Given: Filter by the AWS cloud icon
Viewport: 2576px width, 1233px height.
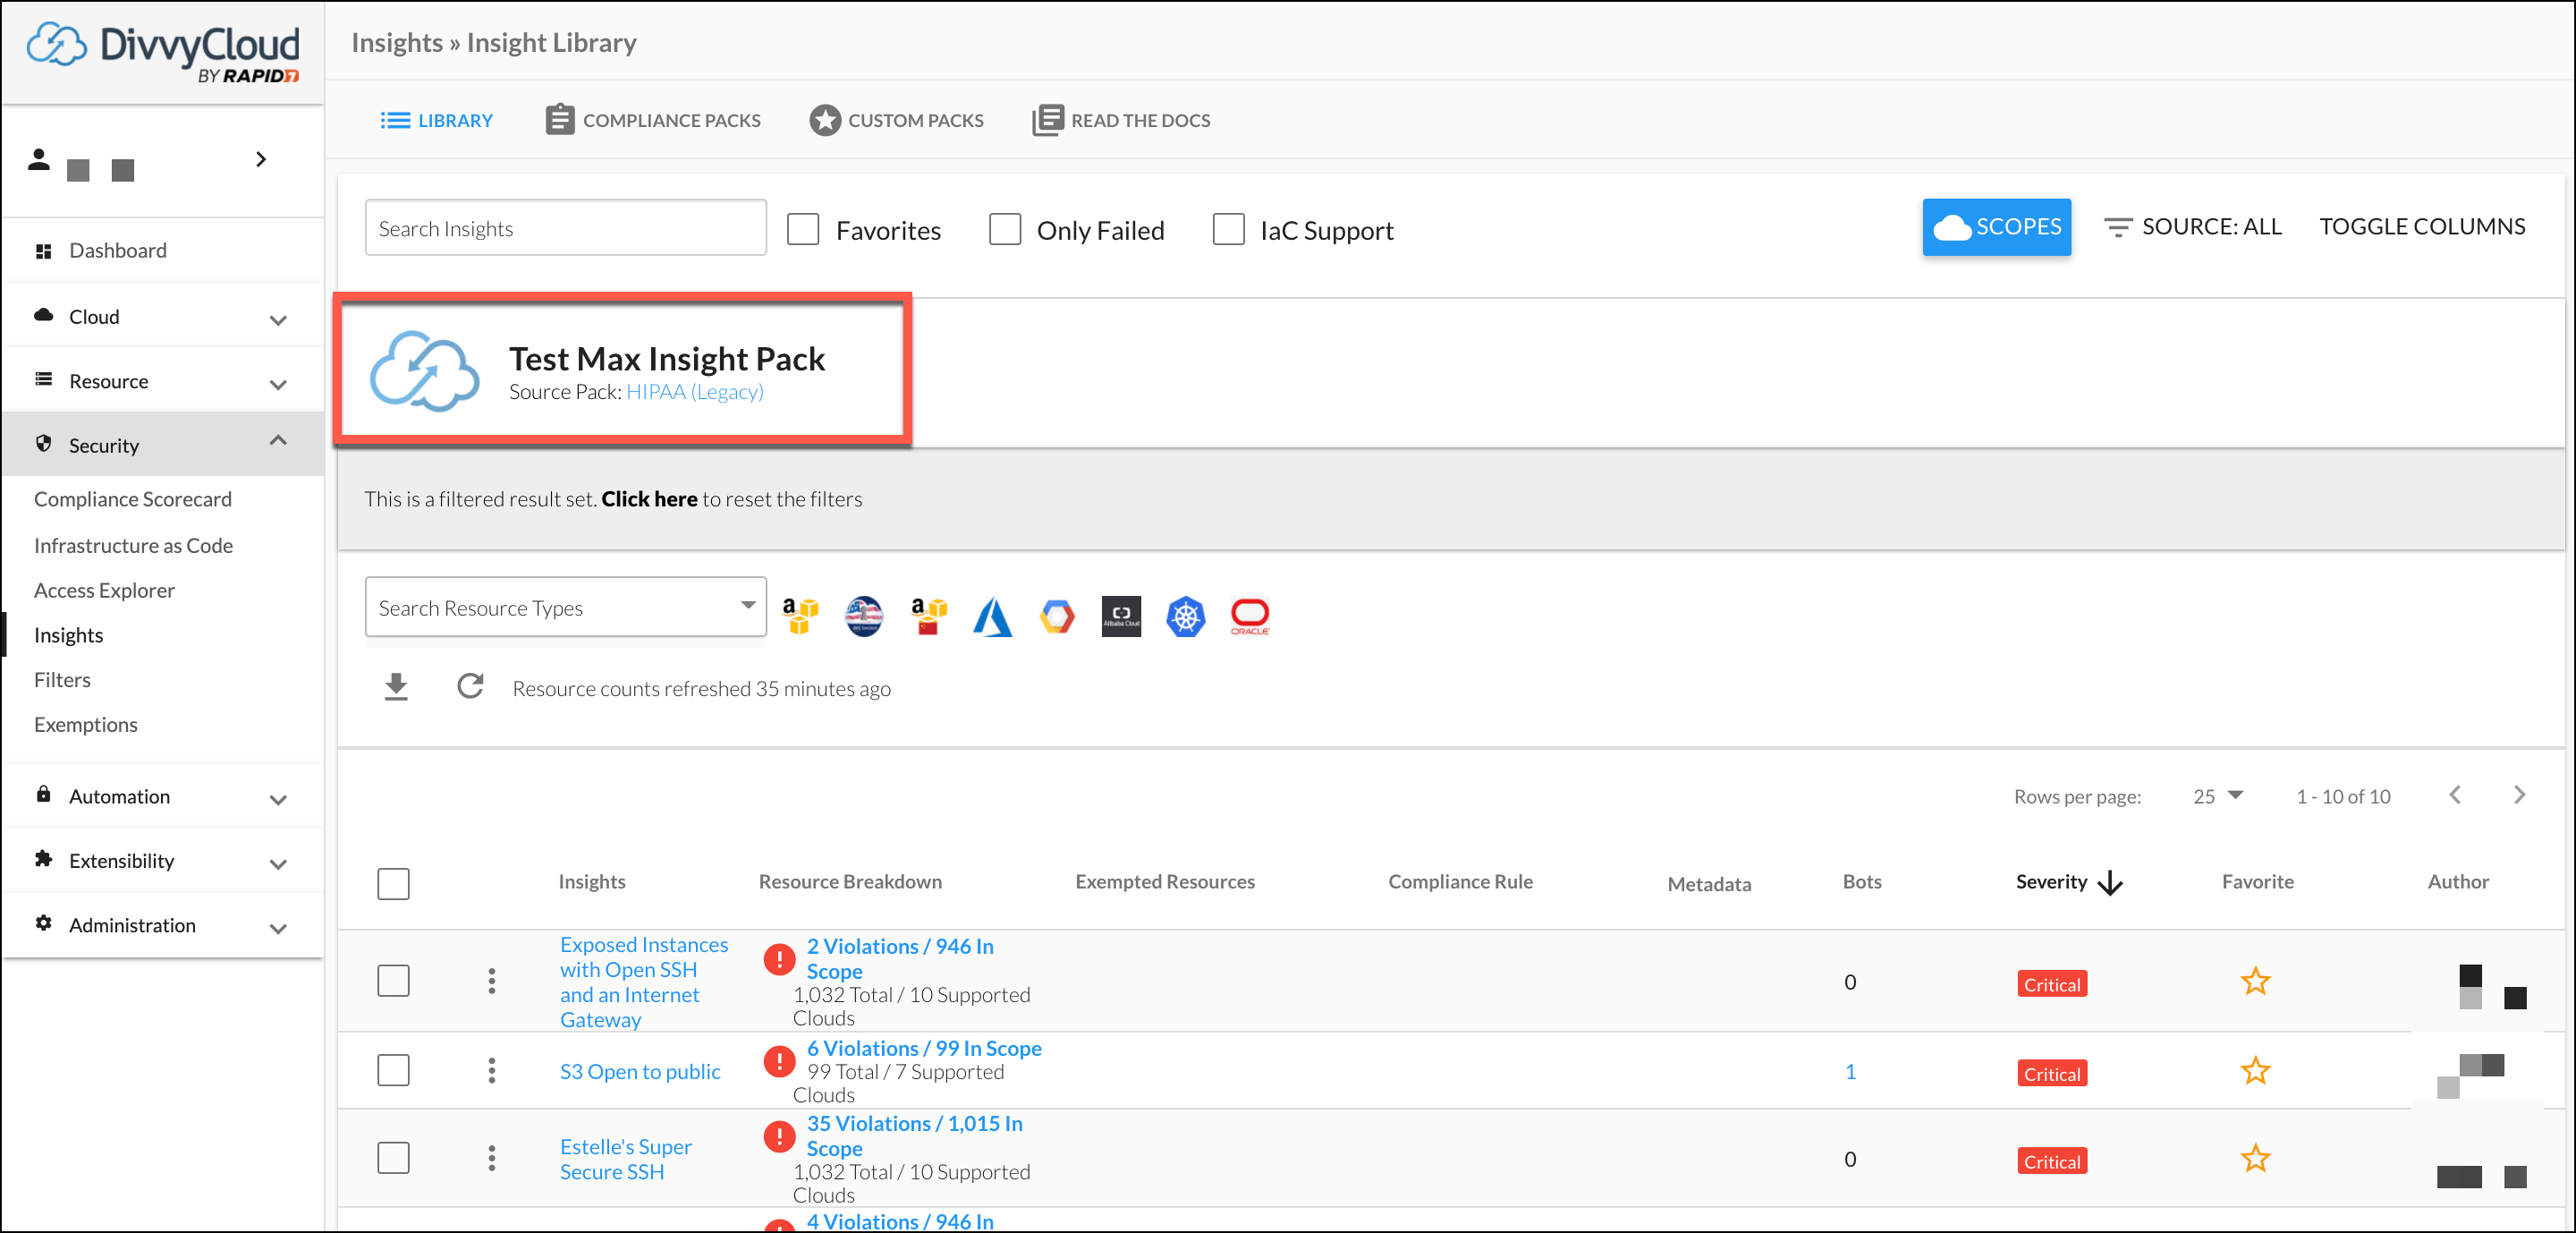Looking at the screenshot, I should pos(800,616).
